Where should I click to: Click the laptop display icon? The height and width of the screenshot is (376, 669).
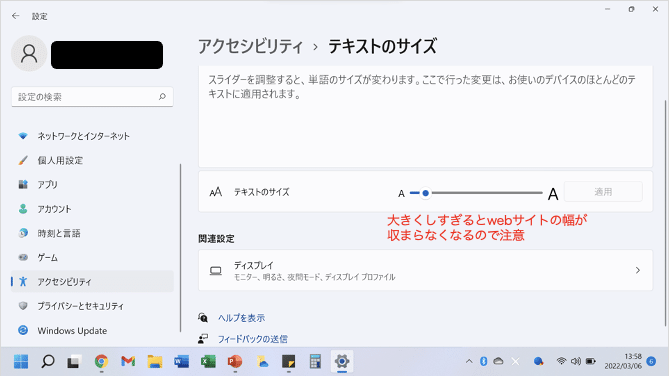(215, 271)
